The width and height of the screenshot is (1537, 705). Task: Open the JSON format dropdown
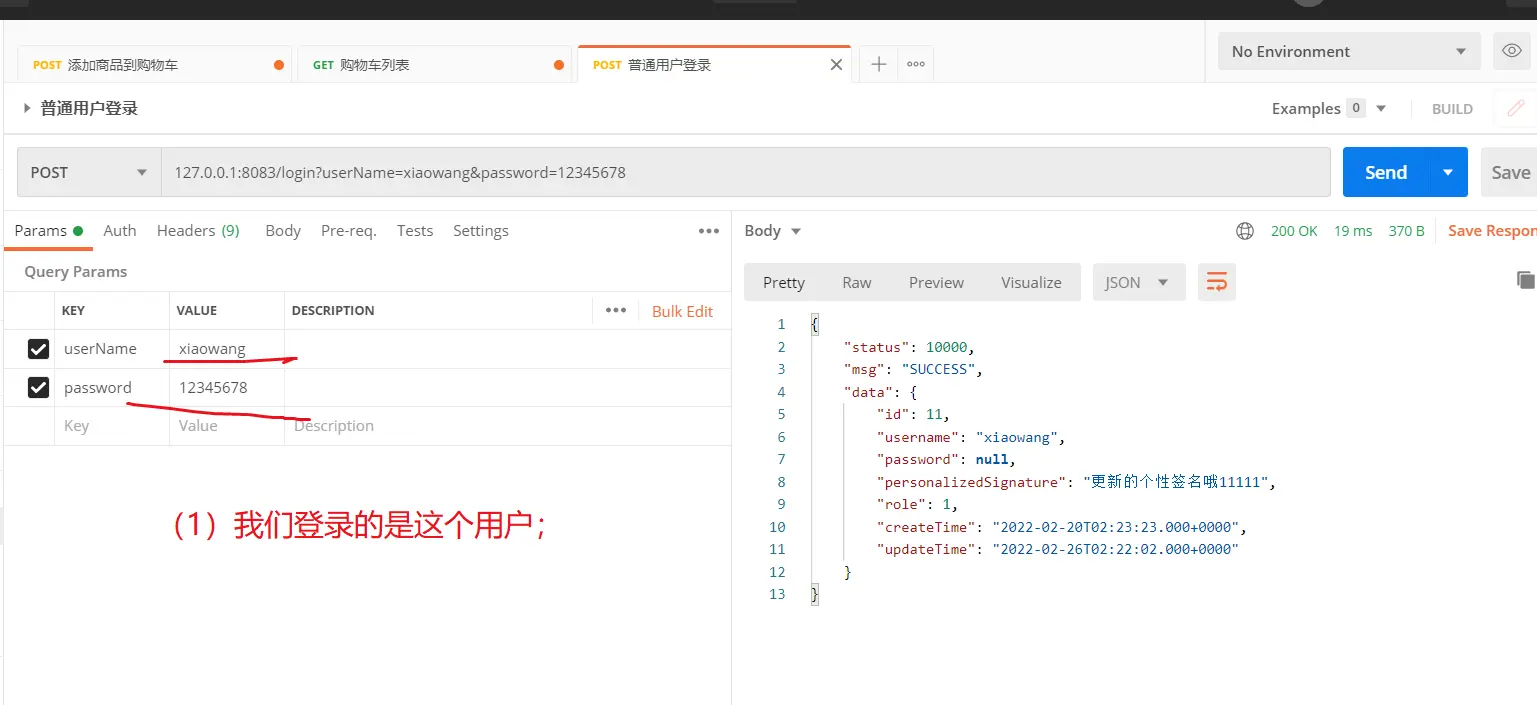1138,283
